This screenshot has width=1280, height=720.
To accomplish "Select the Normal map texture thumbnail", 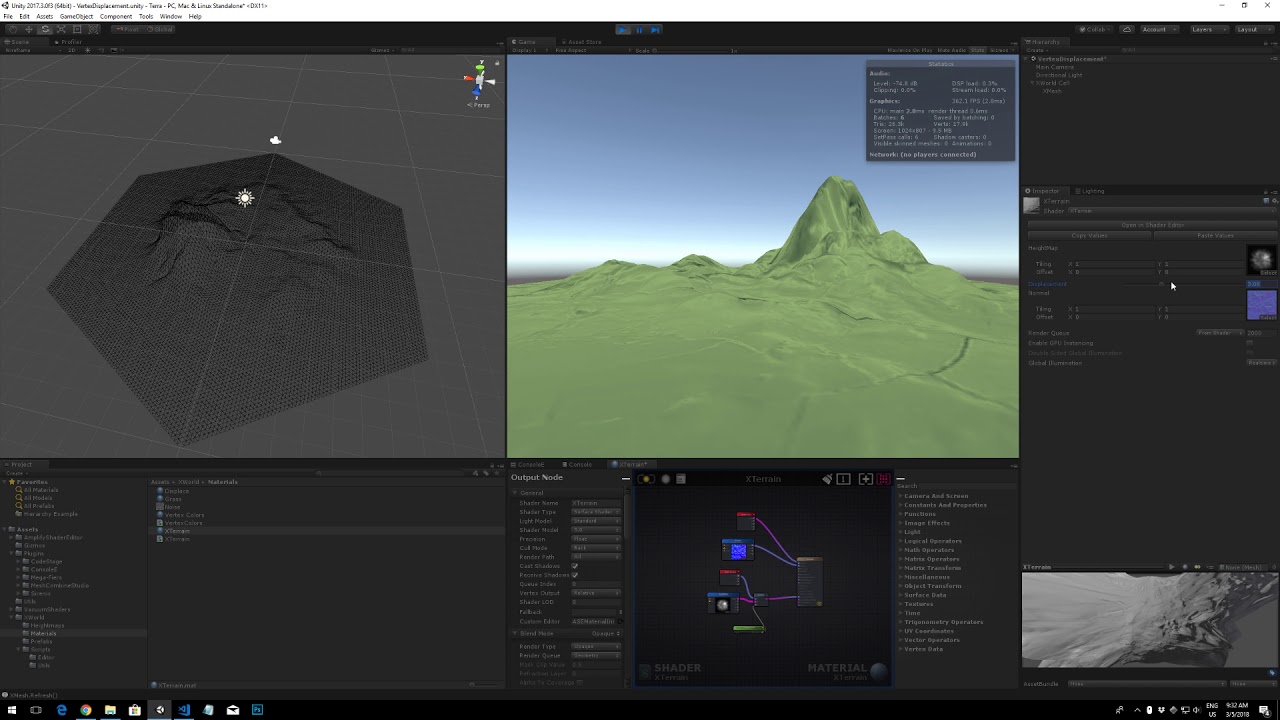I will pos(1262,305).
